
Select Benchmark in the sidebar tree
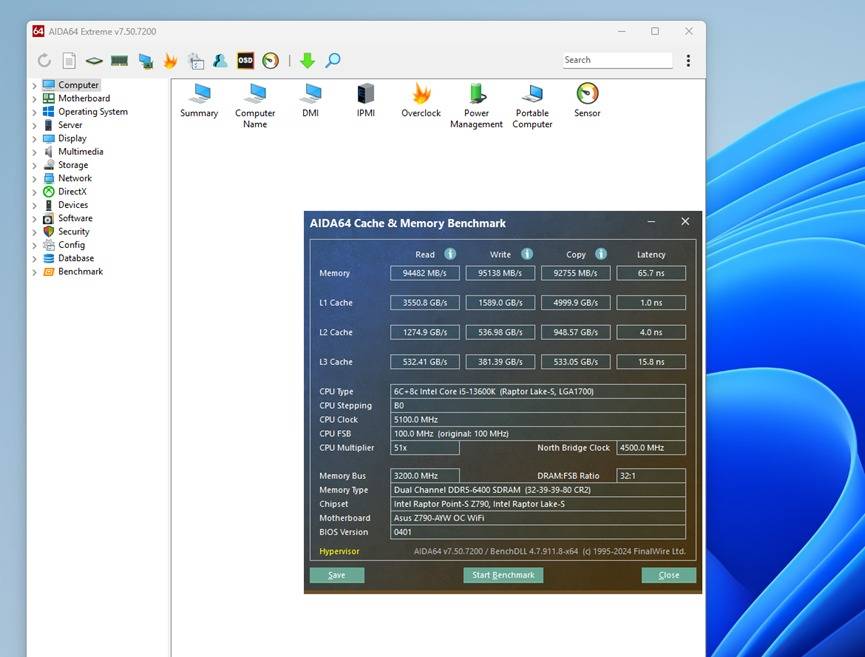[x=80, y=271]
